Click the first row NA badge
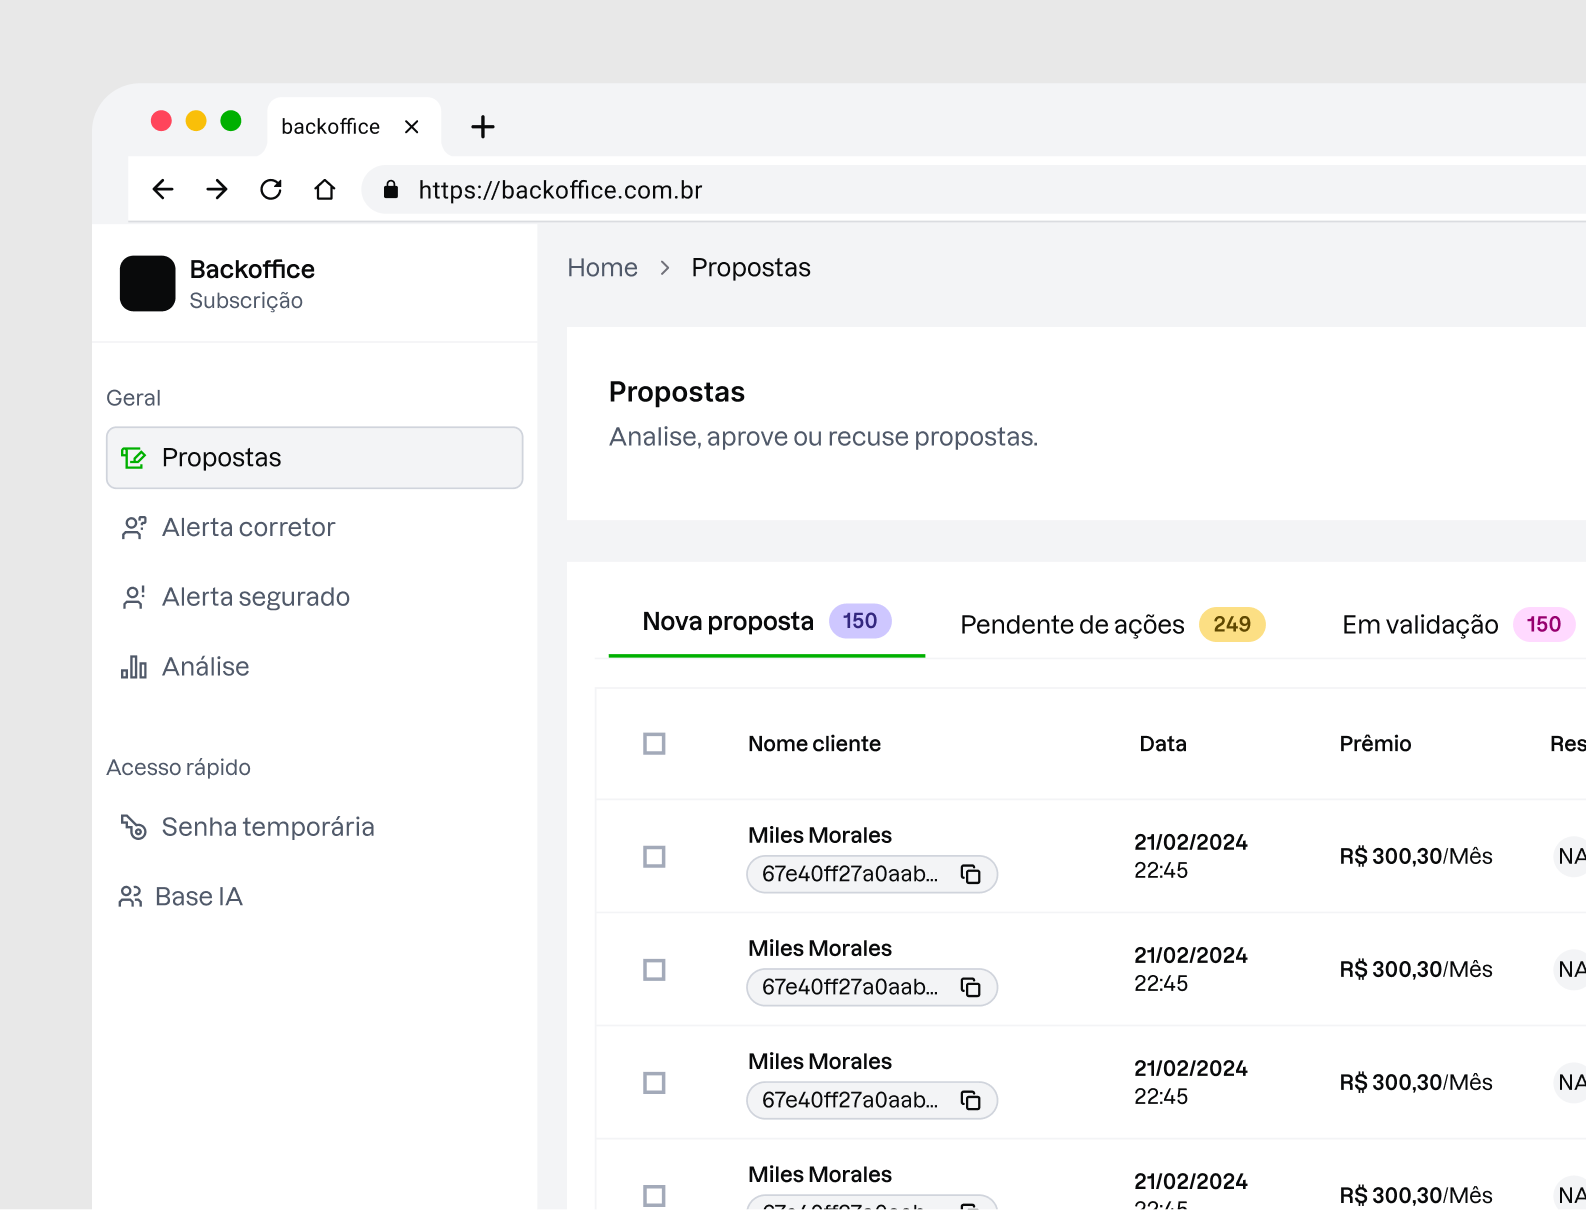This screenshot has height=1210, width=1586. pos(1571,857)
